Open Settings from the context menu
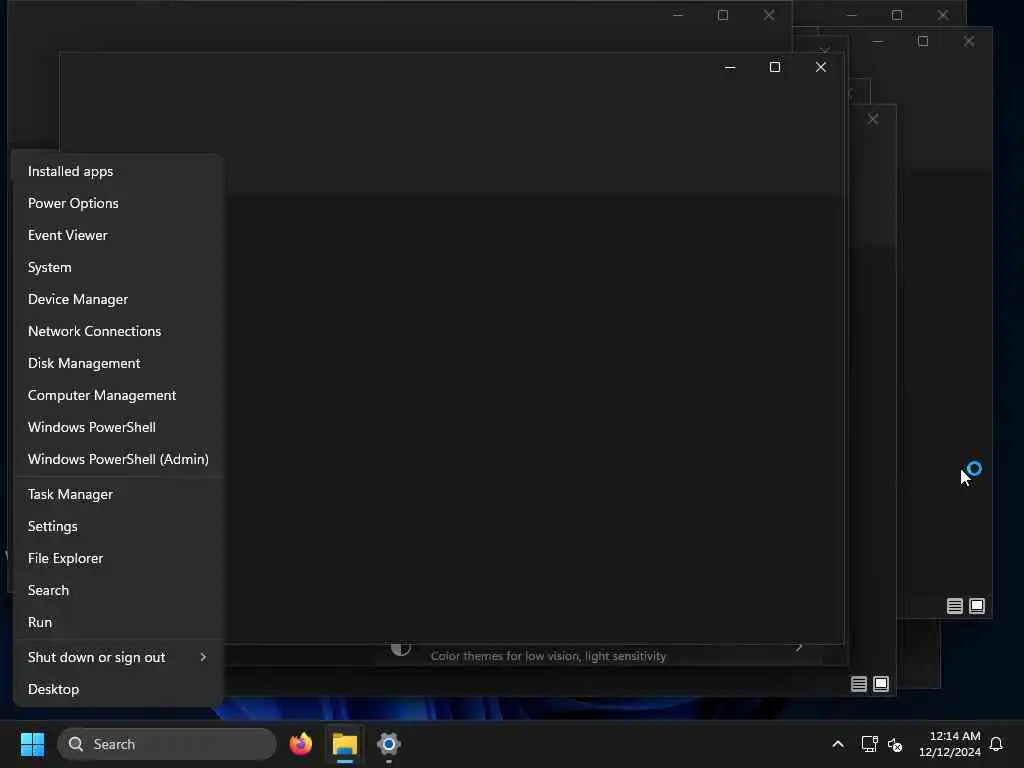The width and height of the screenshot is (1024, 768). (118, 526)
